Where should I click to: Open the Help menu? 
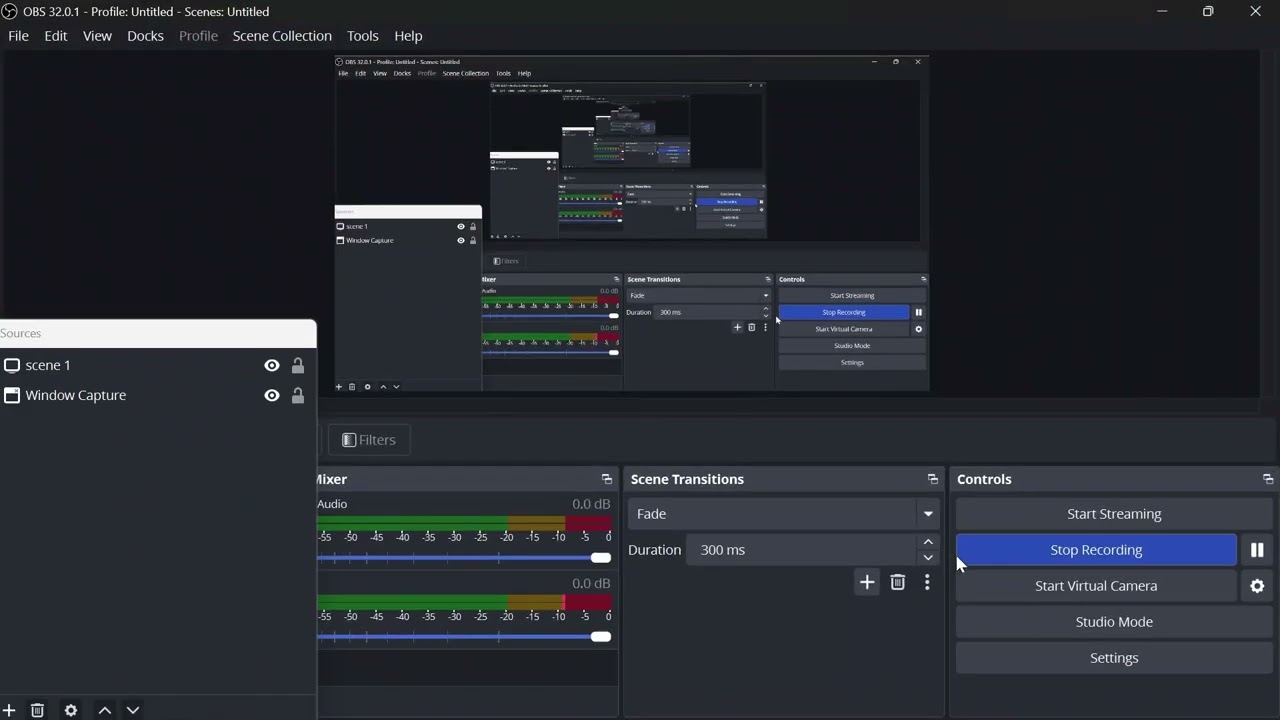[x=408, y=36]
